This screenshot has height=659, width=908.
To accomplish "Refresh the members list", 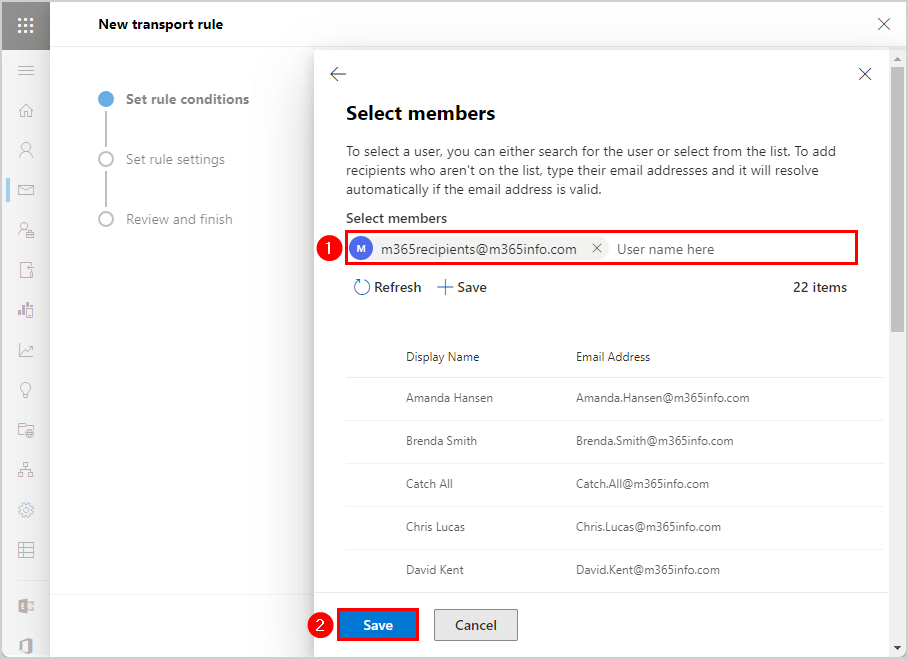I will click(387, 287).
